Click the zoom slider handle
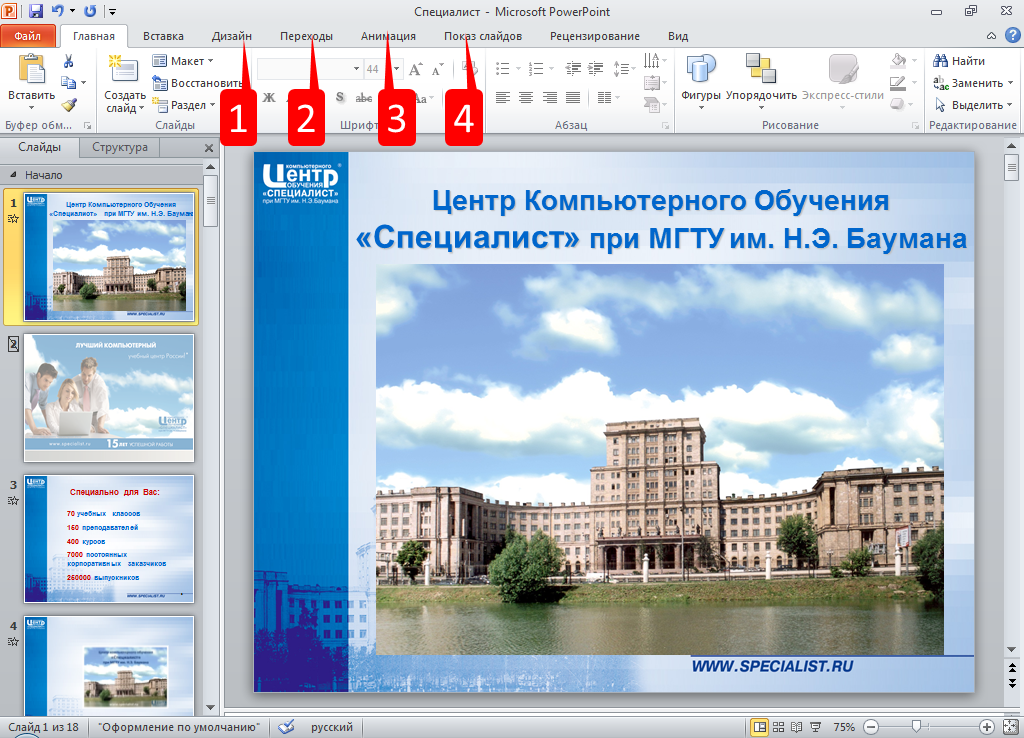This screenshot has width=1024, height=738. pyautogui.click(x=915, y=727)
